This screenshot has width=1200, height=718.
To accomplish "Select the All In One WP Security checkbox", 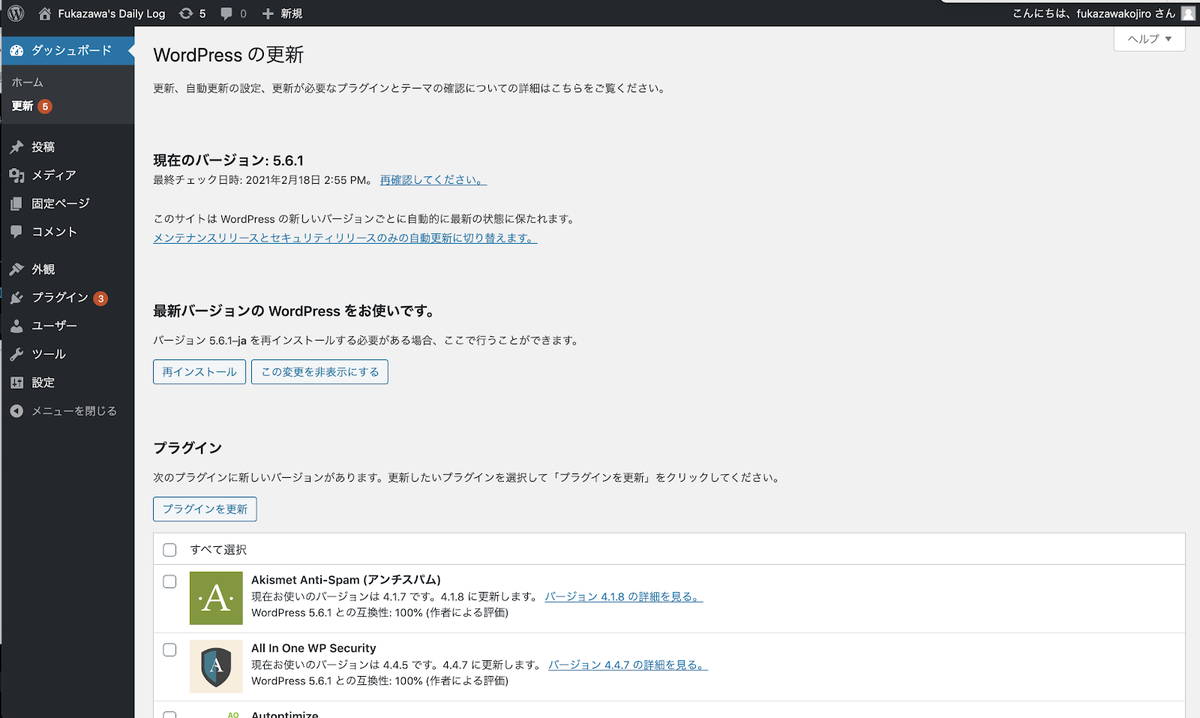I will [169, 649].
